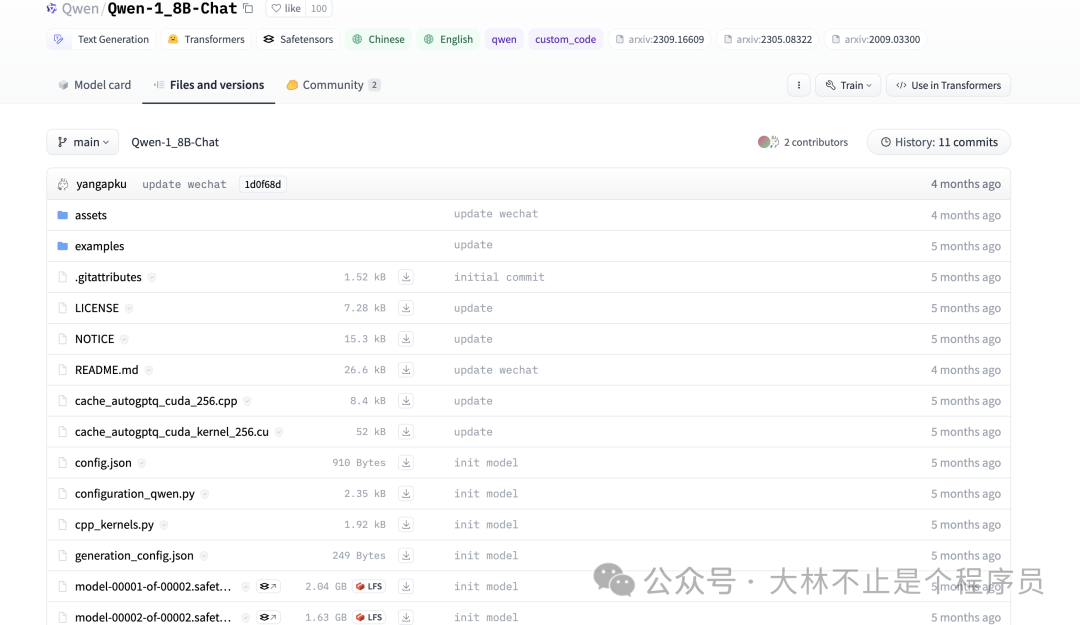Click LFS badge on model-00002 row
Image resolution: width=1080 pixels, height=625 pixels.
[x=369, y=617]
